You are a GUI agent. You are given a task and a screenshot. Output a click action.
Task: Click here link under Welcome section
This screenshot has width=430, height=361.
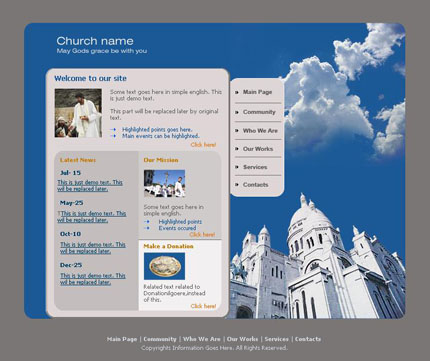point(203,145)
